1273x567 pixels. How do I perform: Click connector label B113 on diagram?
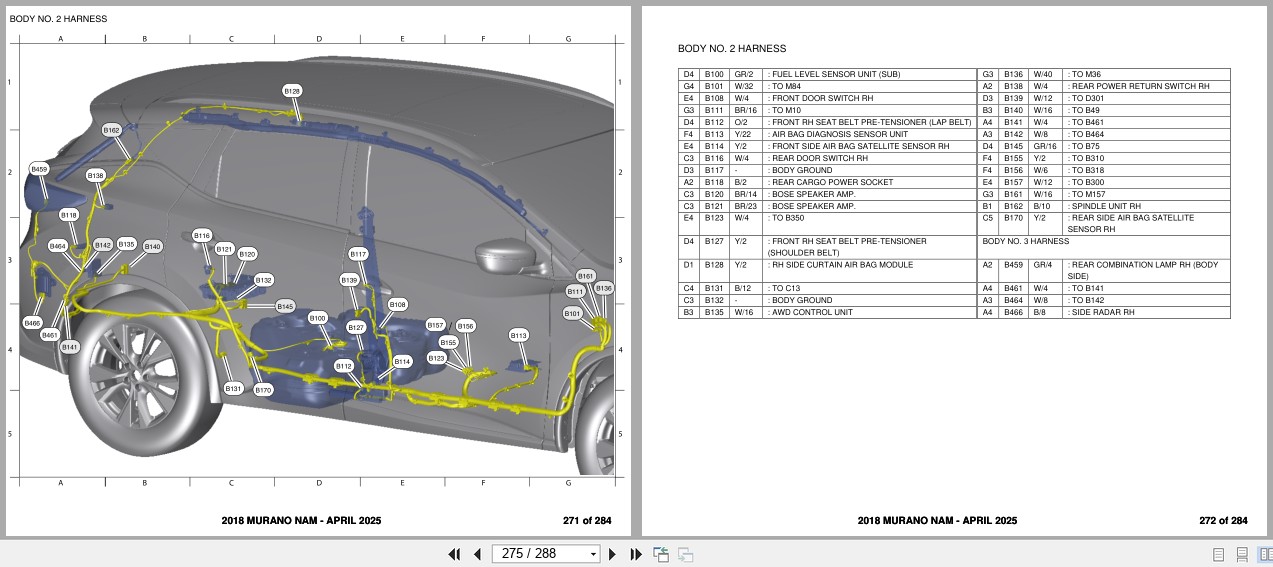tap(518, 336)
